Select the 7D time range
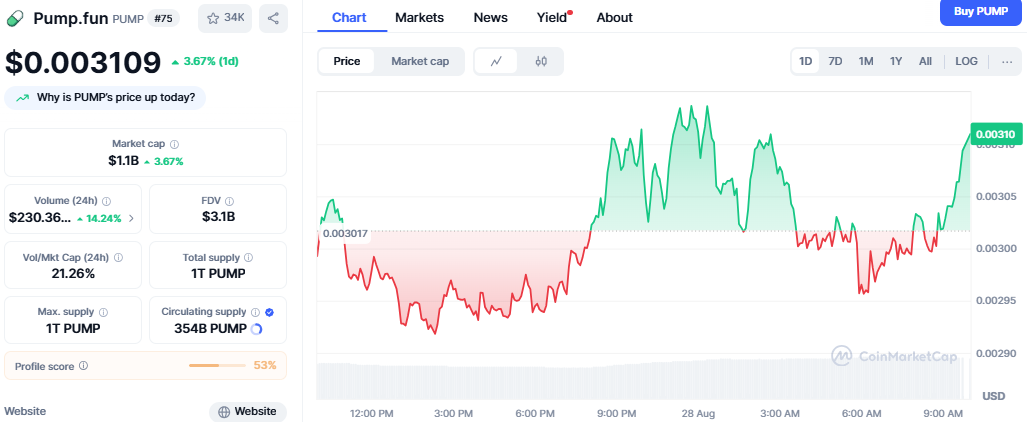The image size is (1027, 422). [x=835, y=62]
